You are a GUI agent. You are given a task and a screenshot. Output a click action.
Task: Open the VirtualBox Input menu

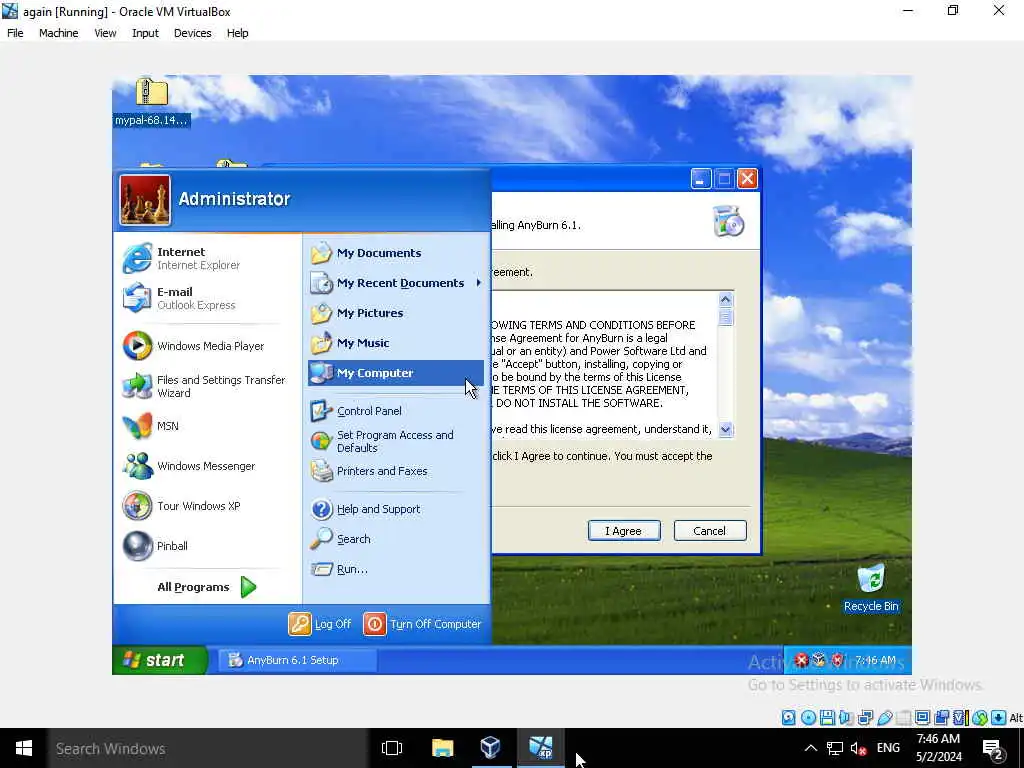(145, 33)
